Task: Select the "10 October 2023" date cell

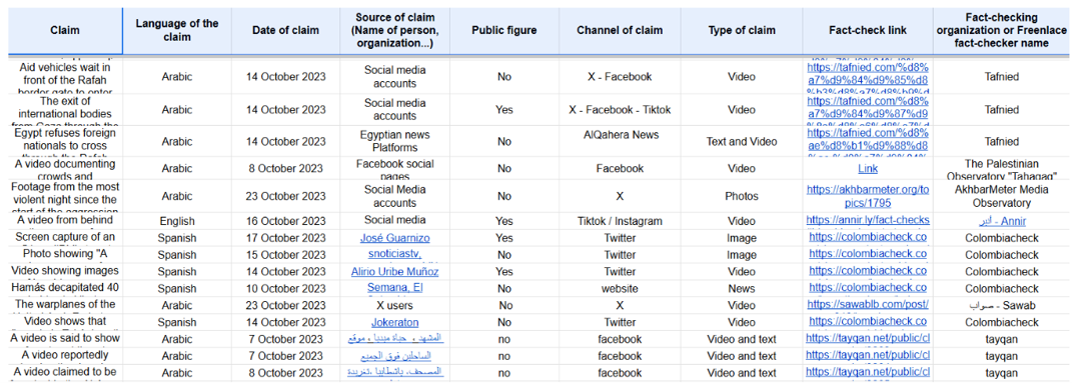Action: tap(286, 288)
